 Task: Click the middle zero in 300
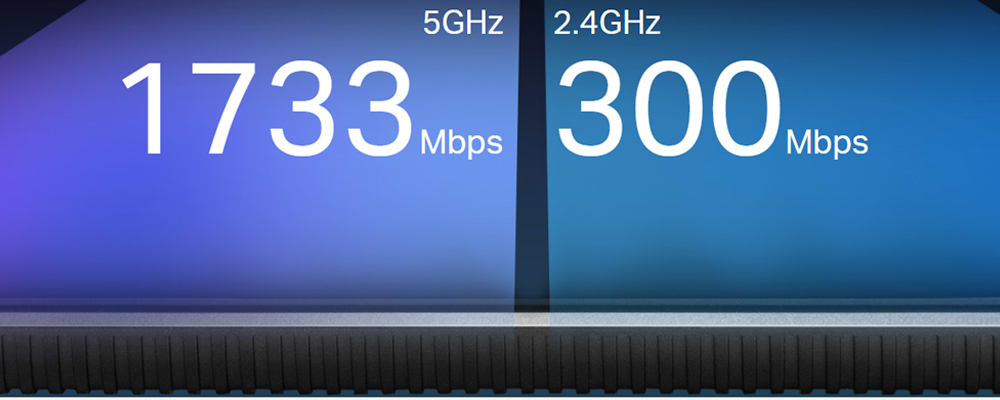[x=669, y=109]
